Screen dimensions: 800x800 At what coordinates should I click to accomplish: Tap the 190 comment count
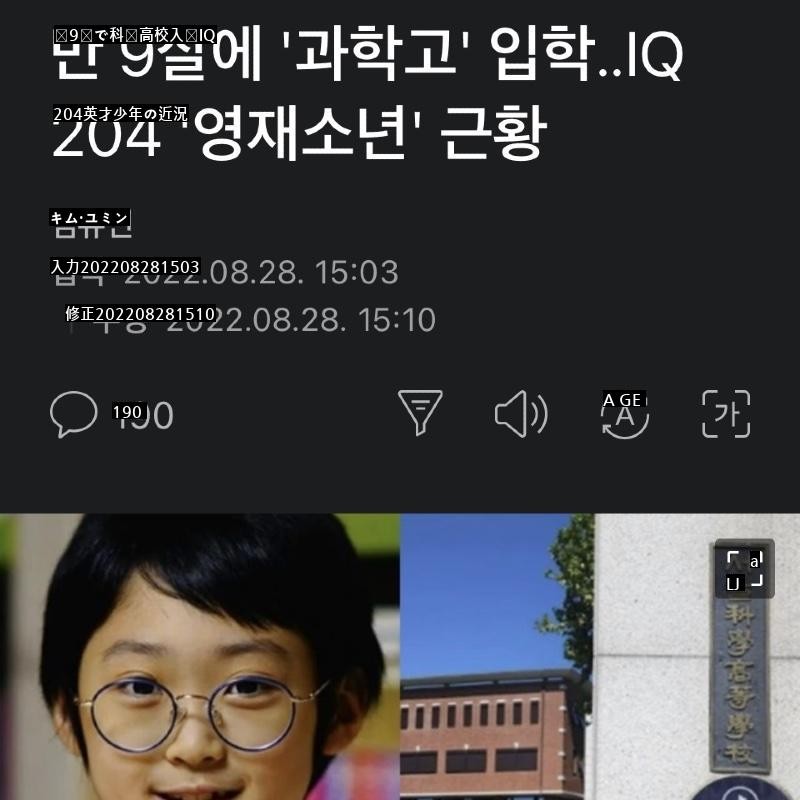tap(143, 414)
